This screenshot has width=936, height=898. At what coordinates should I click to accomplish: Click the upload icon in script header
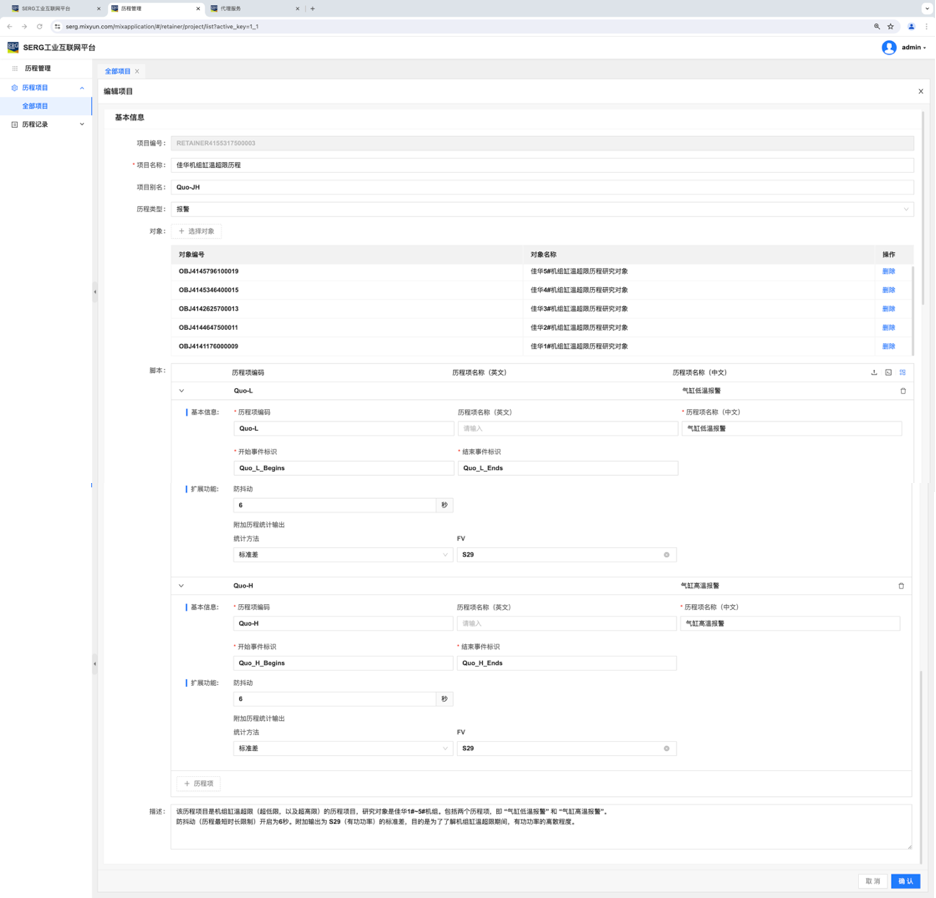pyautogui.click(x=874, y=372)
